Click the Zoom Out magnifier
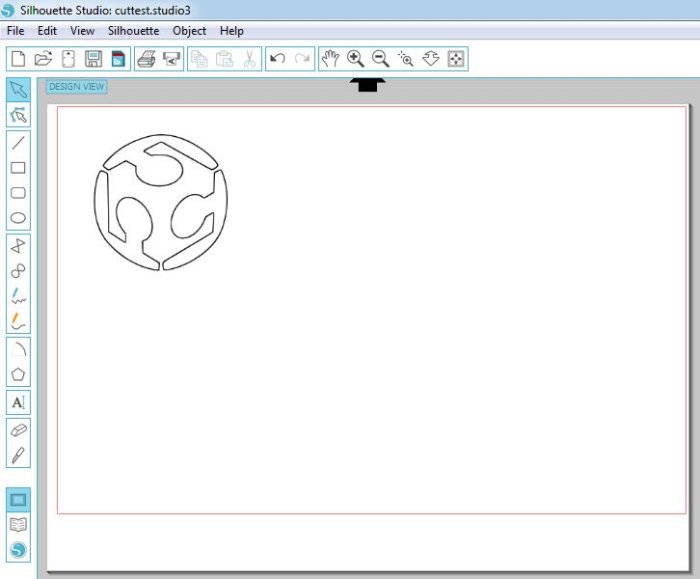This screenshot has width=700, height=579. (x=380, y=58)
